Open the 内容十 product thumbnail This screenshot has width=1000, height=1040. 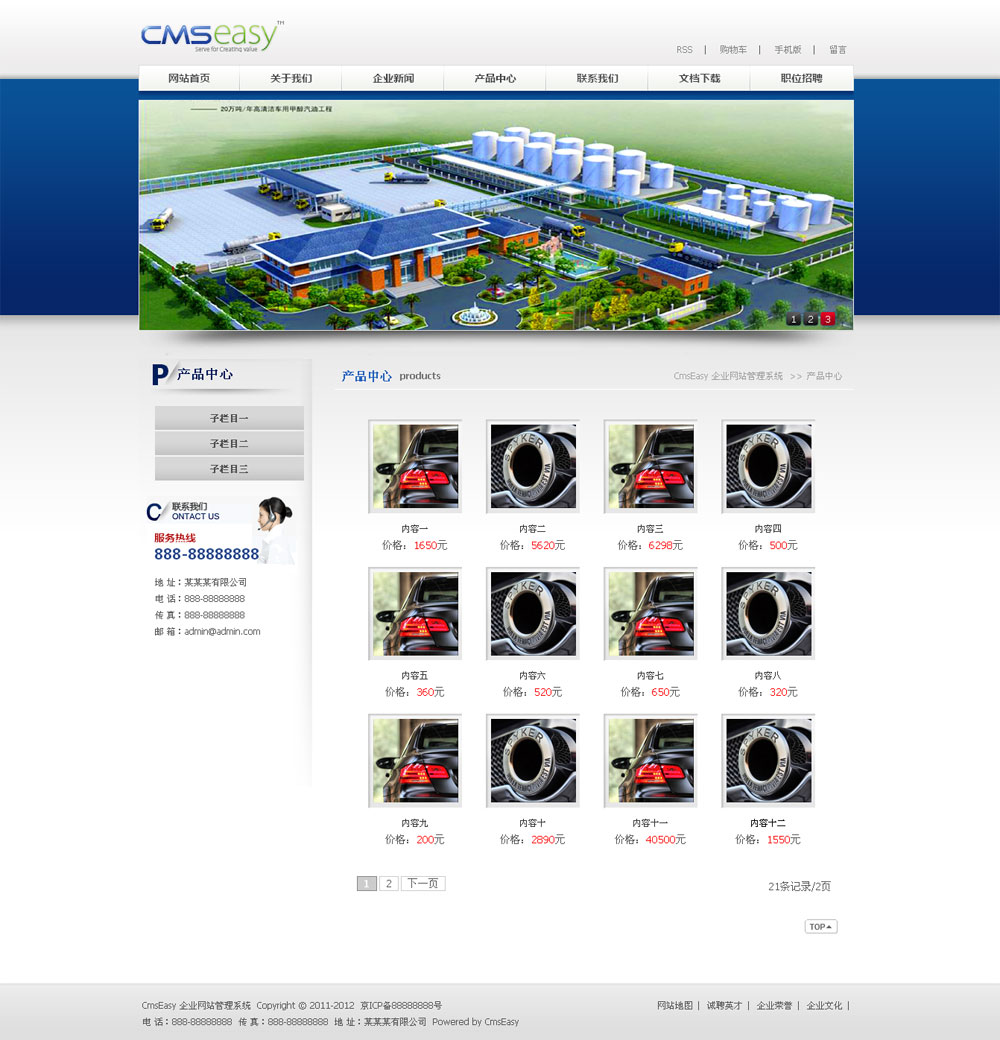pyautogui.click(x=532, y=761)
